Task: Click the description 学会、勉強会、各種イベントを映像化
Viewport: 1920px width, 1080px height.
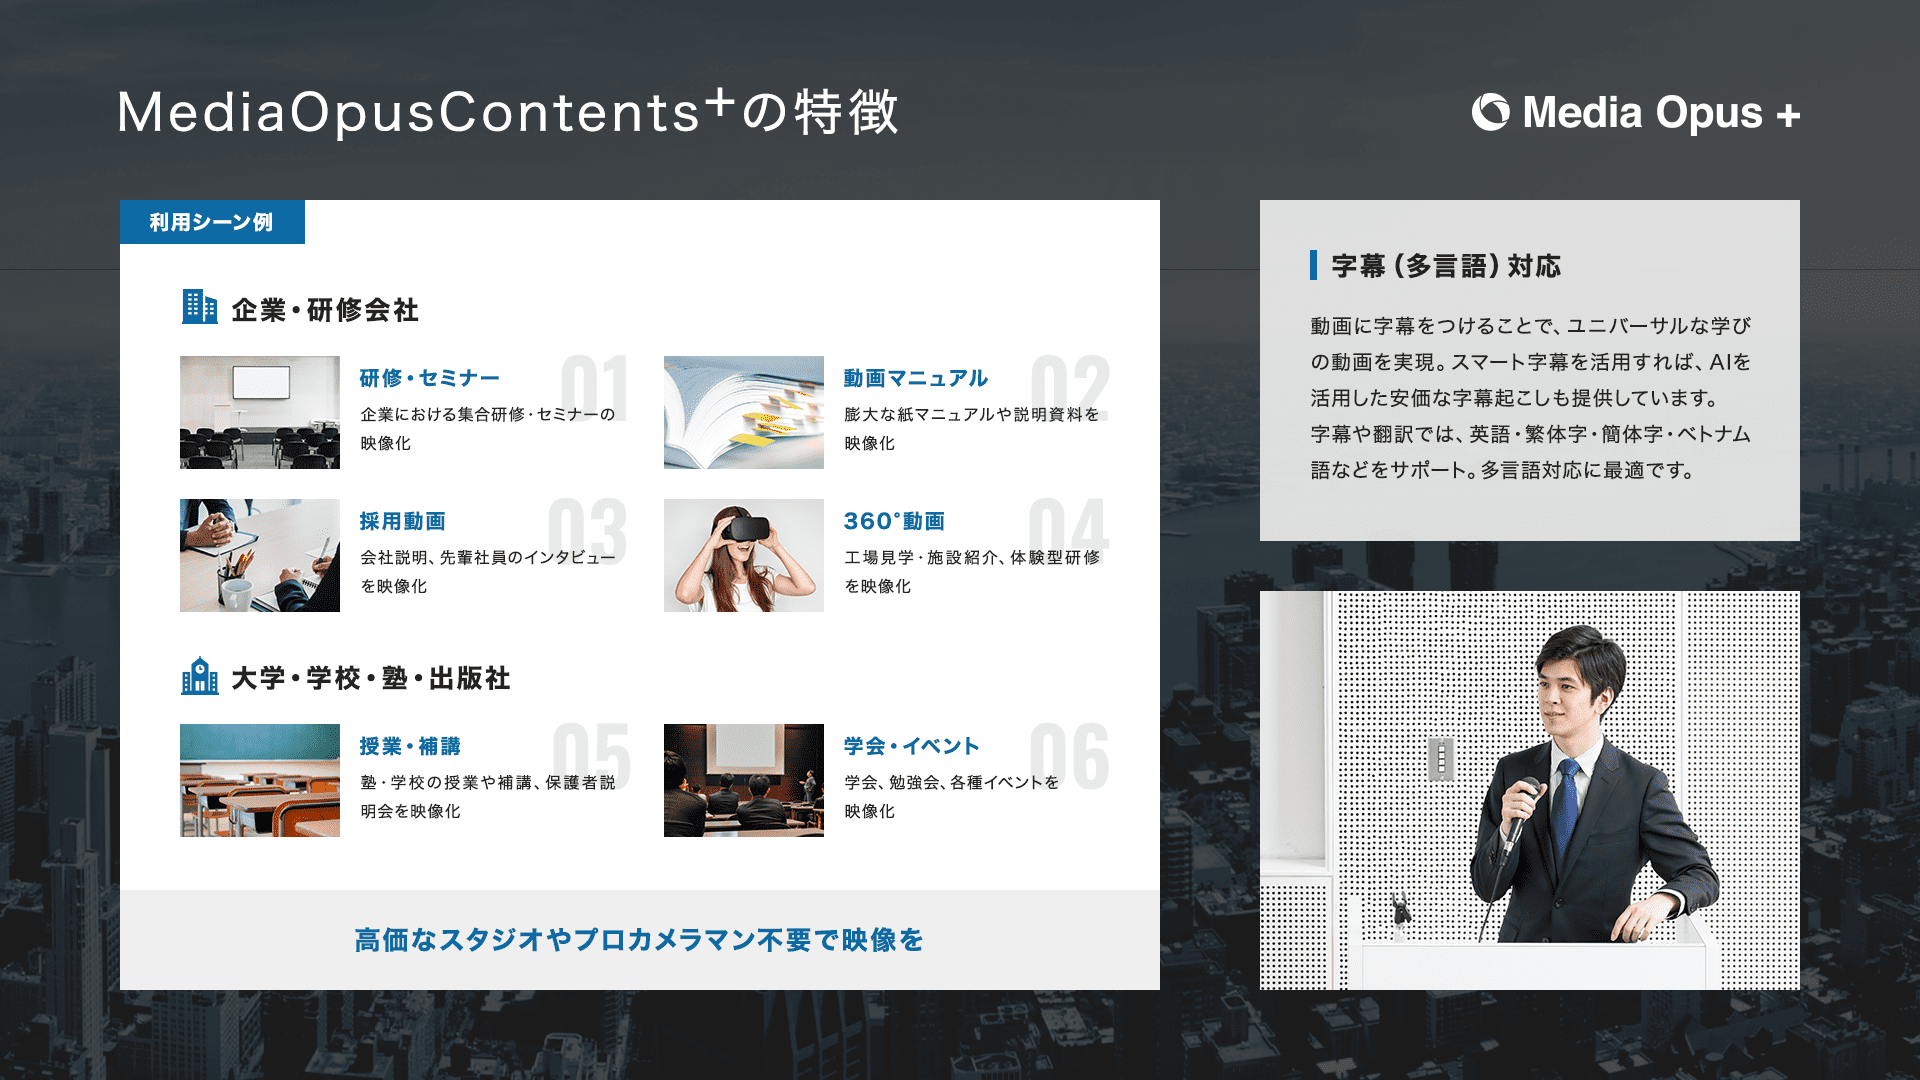Action: point(952,796)
